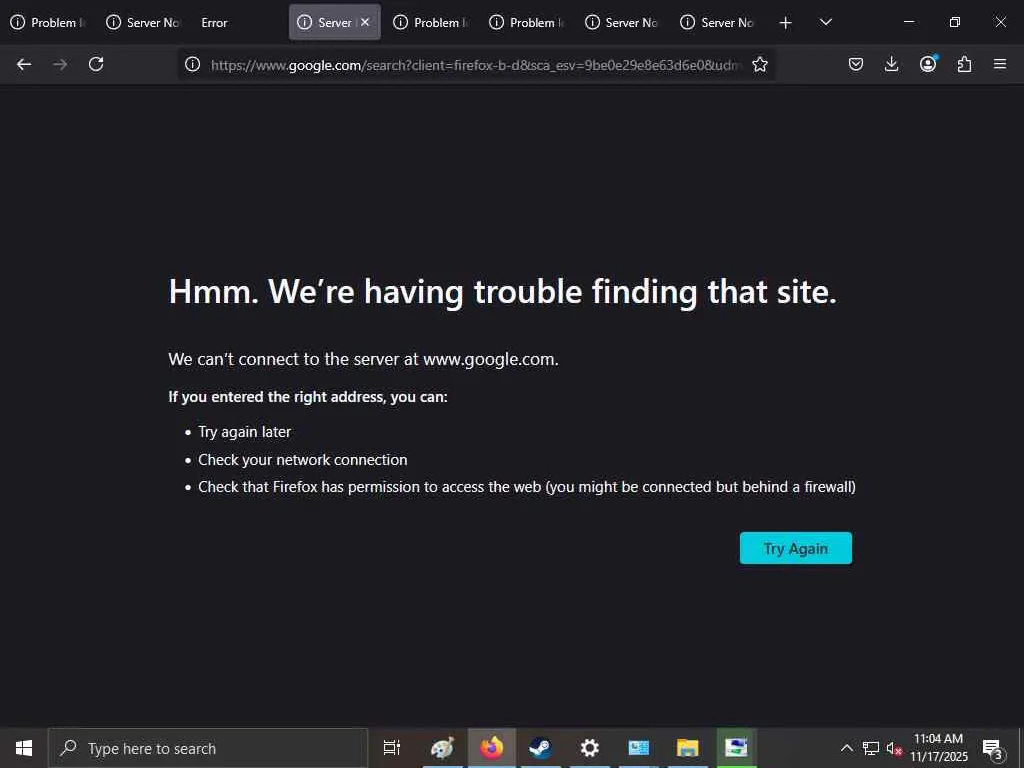The image size is (1024, 768).
Task: Open the Paint palette app in taskbar
Action: click(442, 748)
